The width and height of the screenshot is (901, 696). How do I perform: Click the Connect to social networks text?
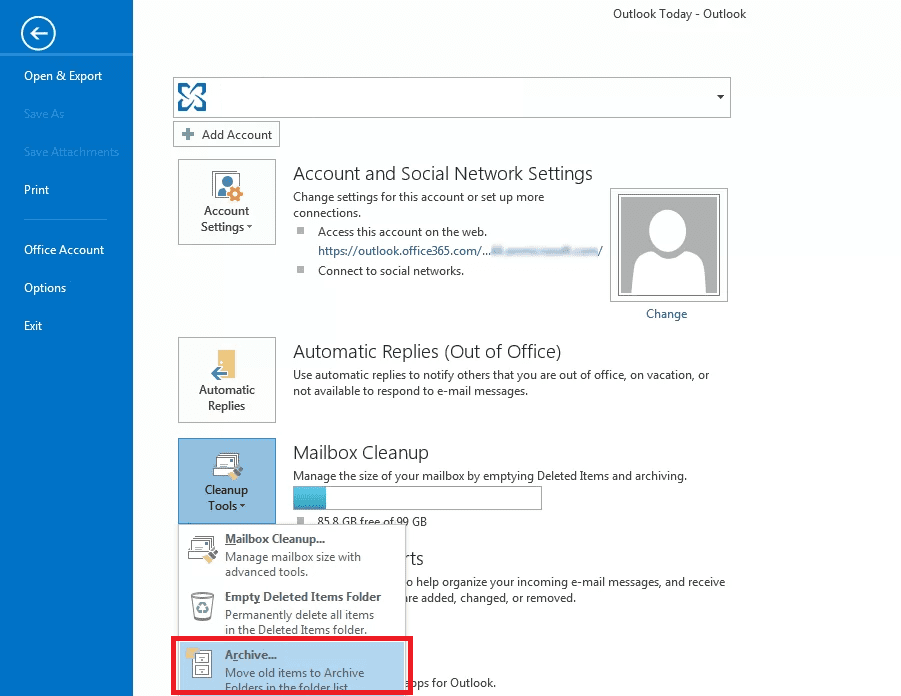click(x=391, y=271)
